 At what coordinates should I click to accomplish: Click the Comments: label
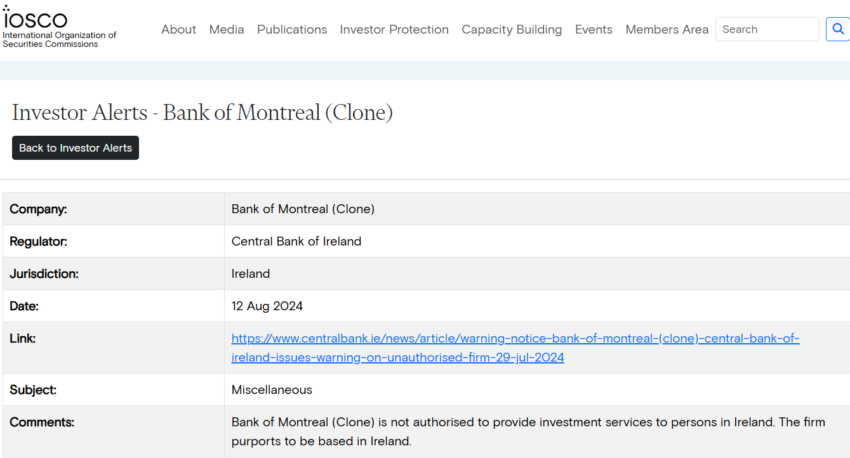click(x=42, y=422)
